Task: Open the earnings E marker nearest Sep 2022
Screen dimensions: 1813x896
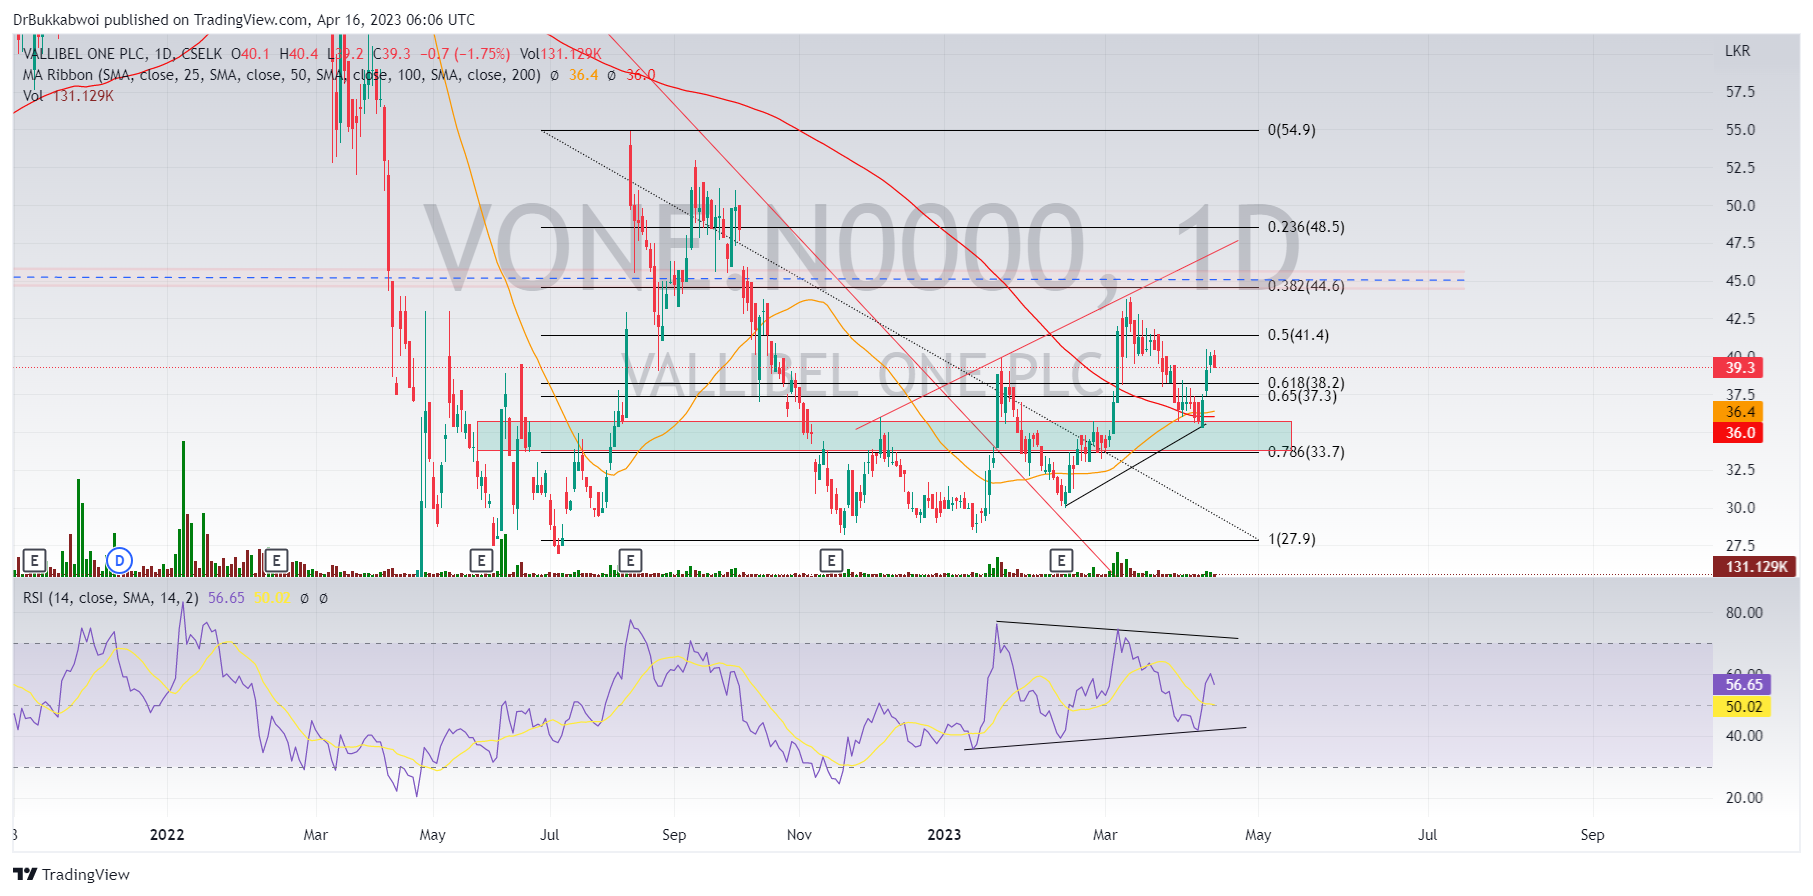Action: (630, 561)
